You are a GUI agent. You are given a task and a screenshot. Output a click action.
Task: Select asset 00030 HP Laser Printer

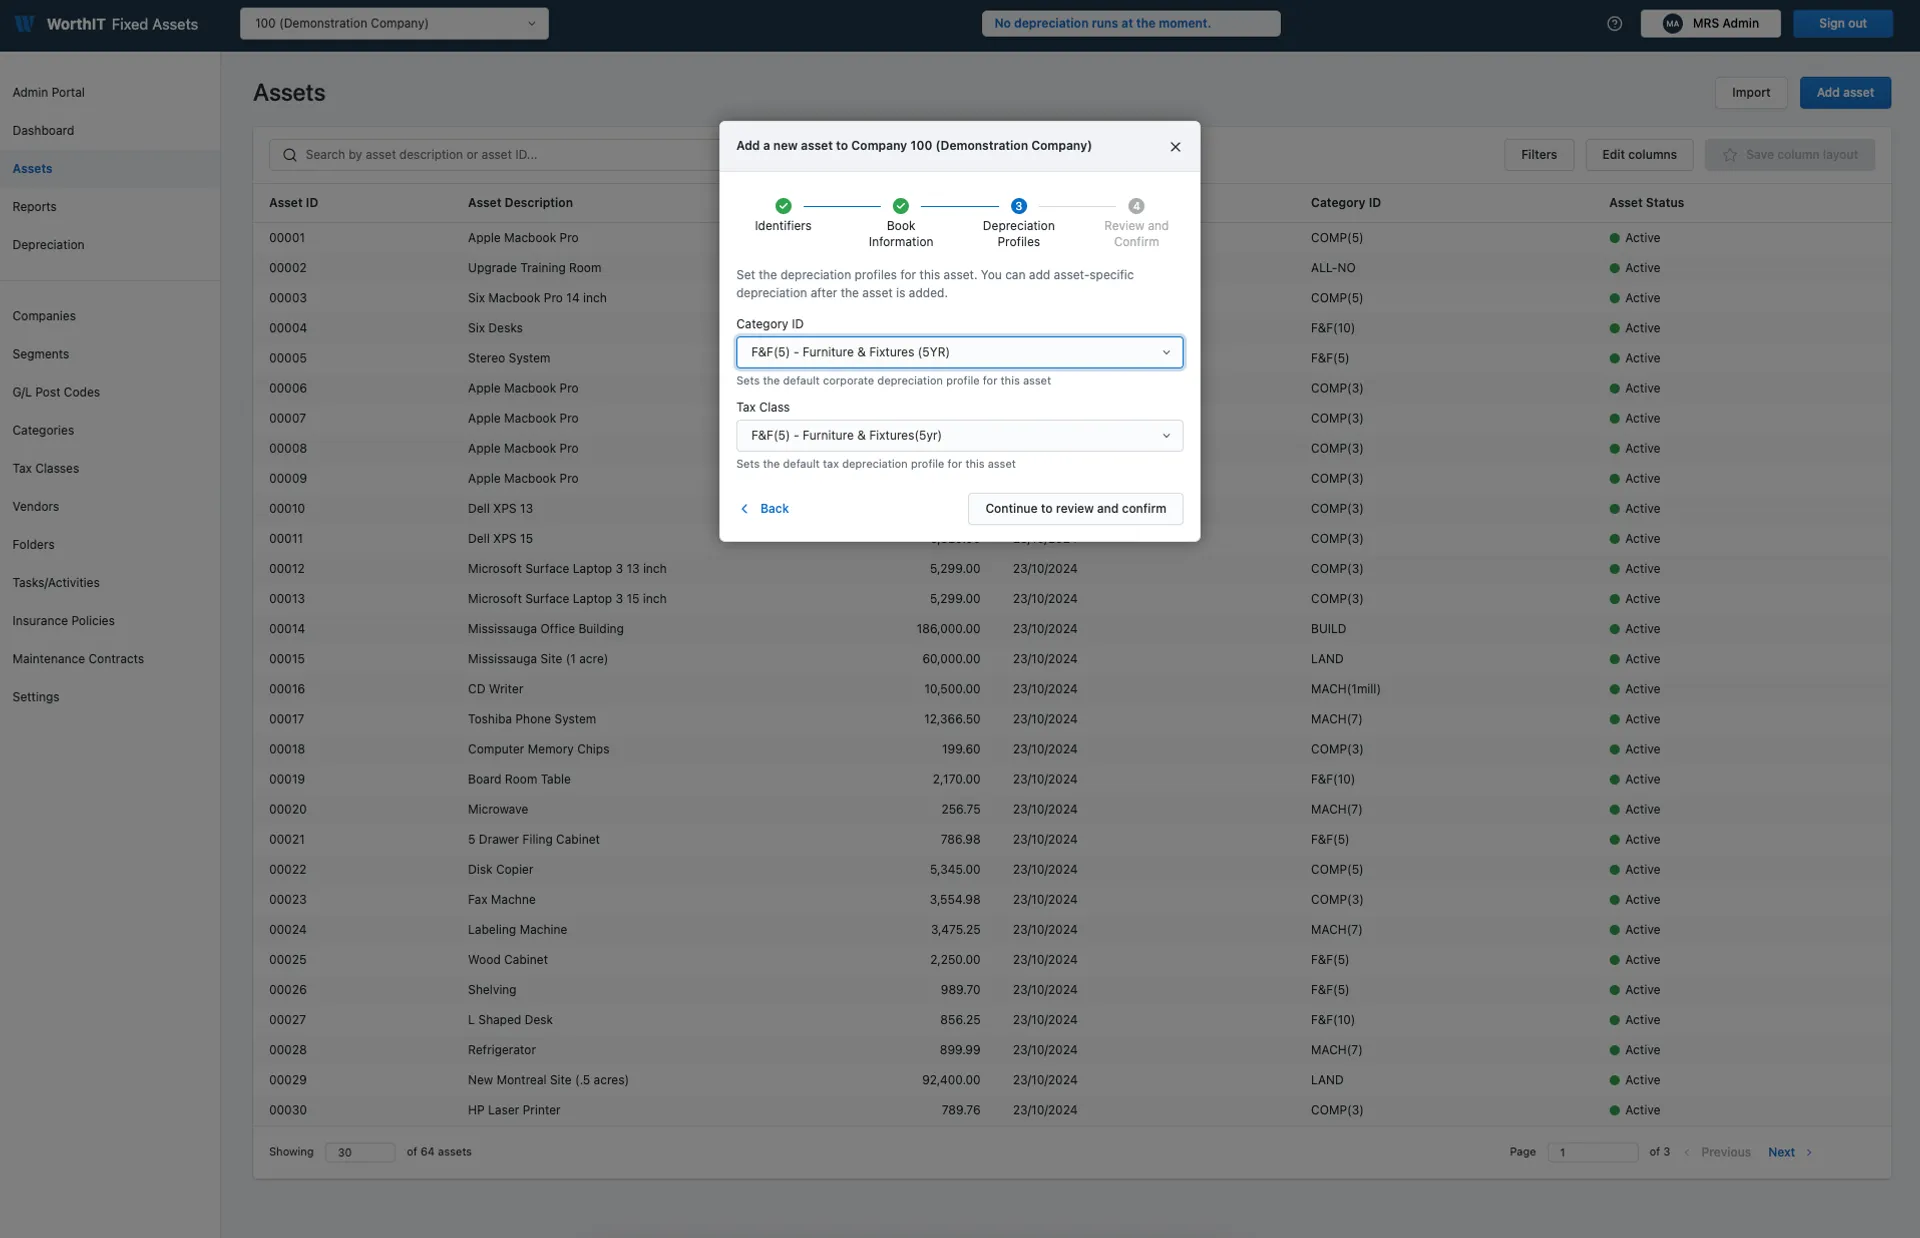click(1071, 1109)
